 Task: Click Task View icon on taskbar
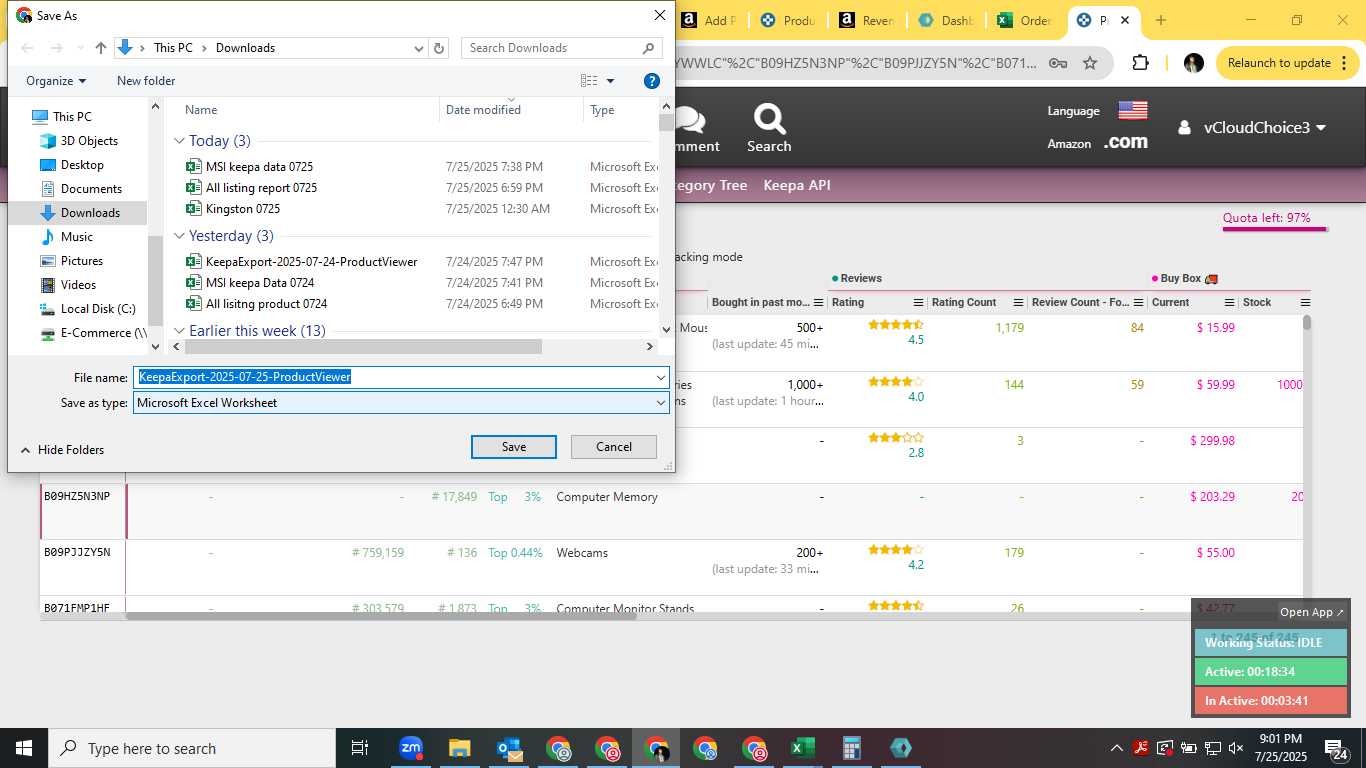coord(360,748)
